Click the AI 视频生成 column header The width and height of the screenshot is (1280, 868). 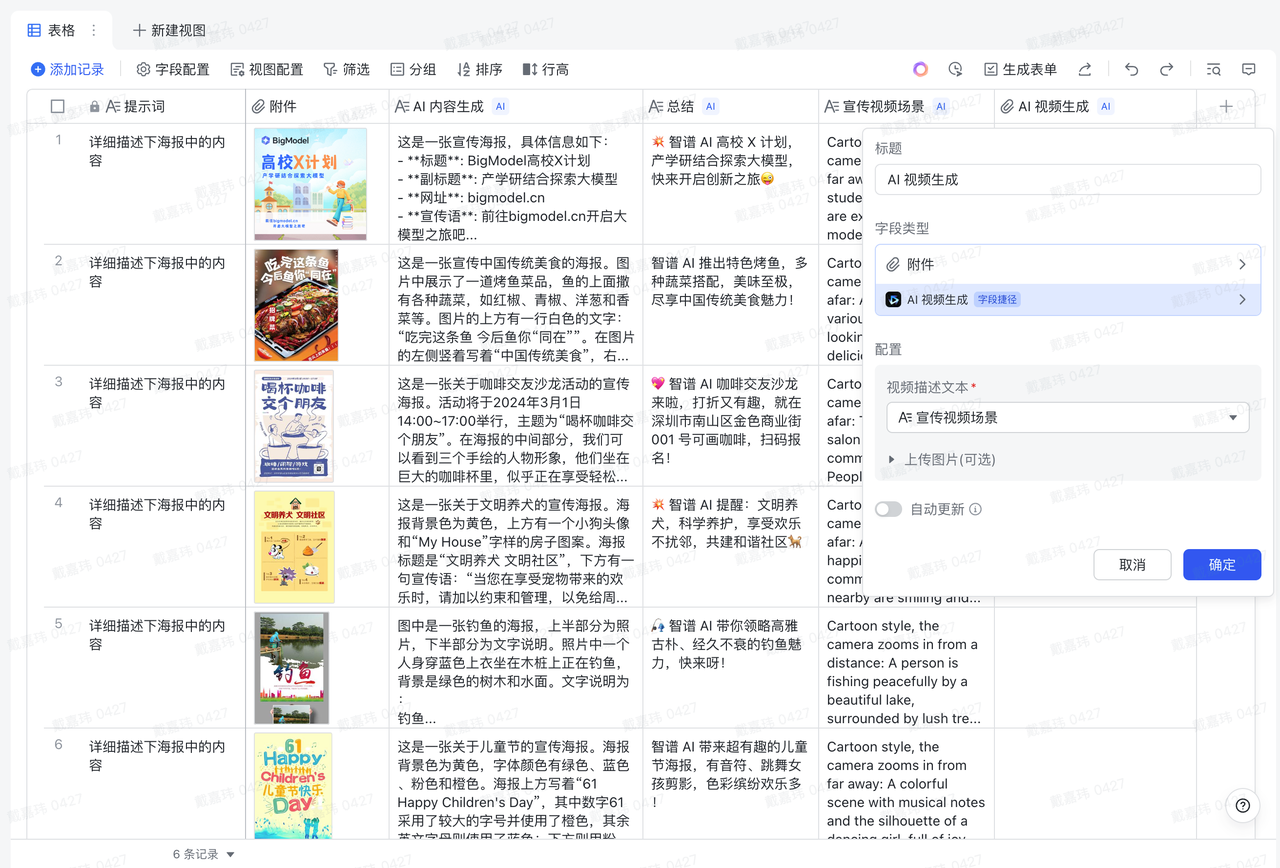point(1095,106)
